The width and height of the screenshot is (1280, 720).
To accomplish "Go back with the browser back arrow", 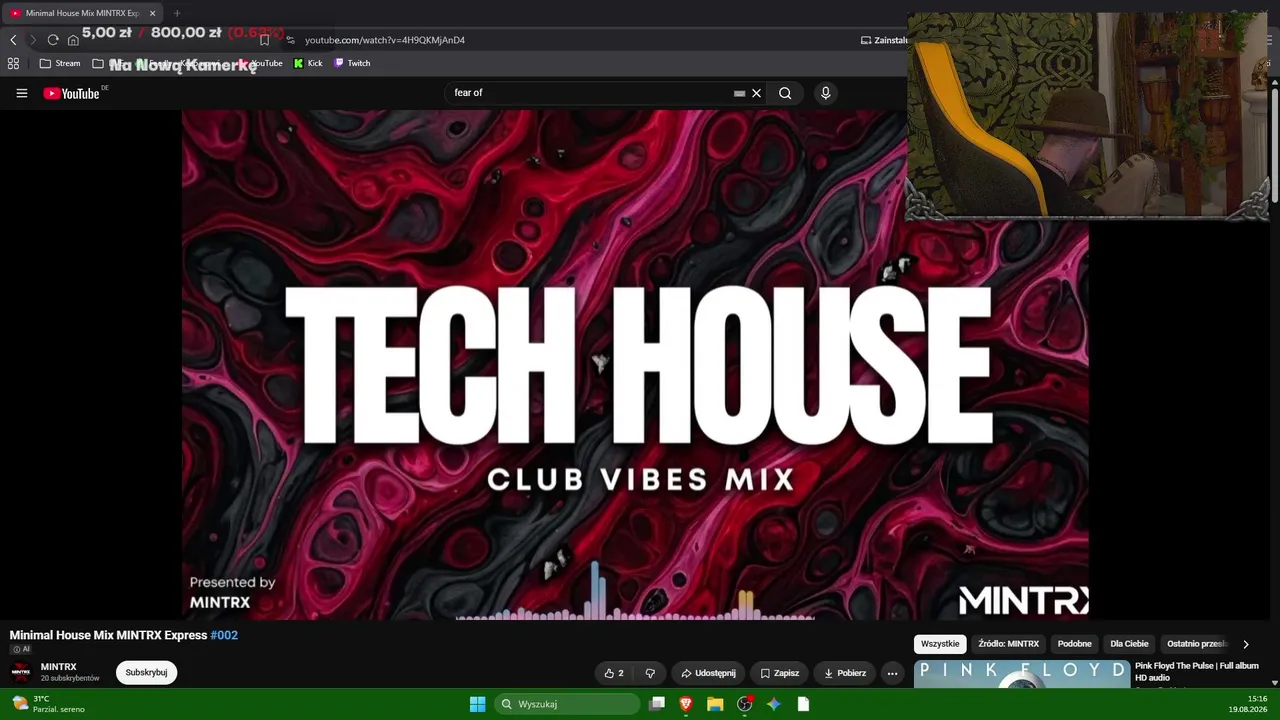I will [x=13, y=40].
